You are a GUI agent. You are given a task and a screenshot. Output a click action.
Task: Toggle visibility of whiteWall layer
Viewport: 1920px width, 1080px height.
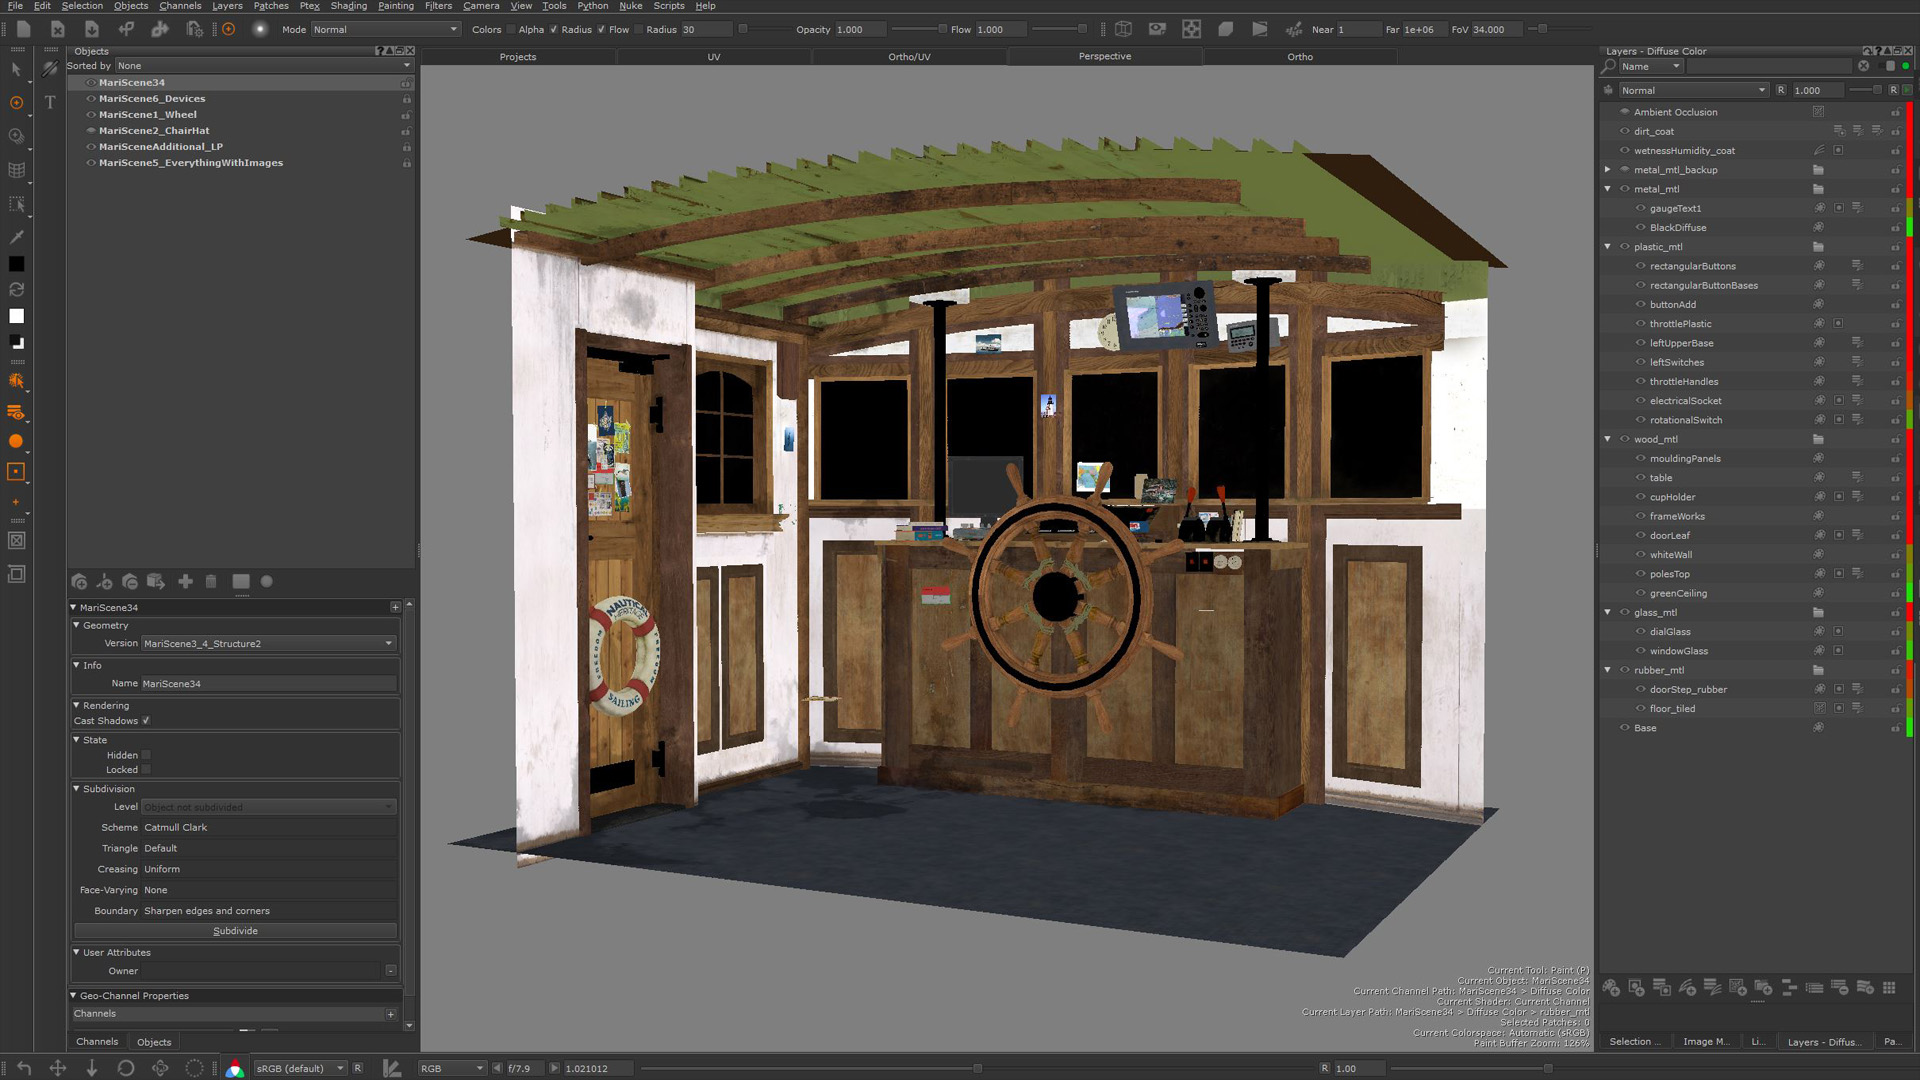pos(1640,555)
